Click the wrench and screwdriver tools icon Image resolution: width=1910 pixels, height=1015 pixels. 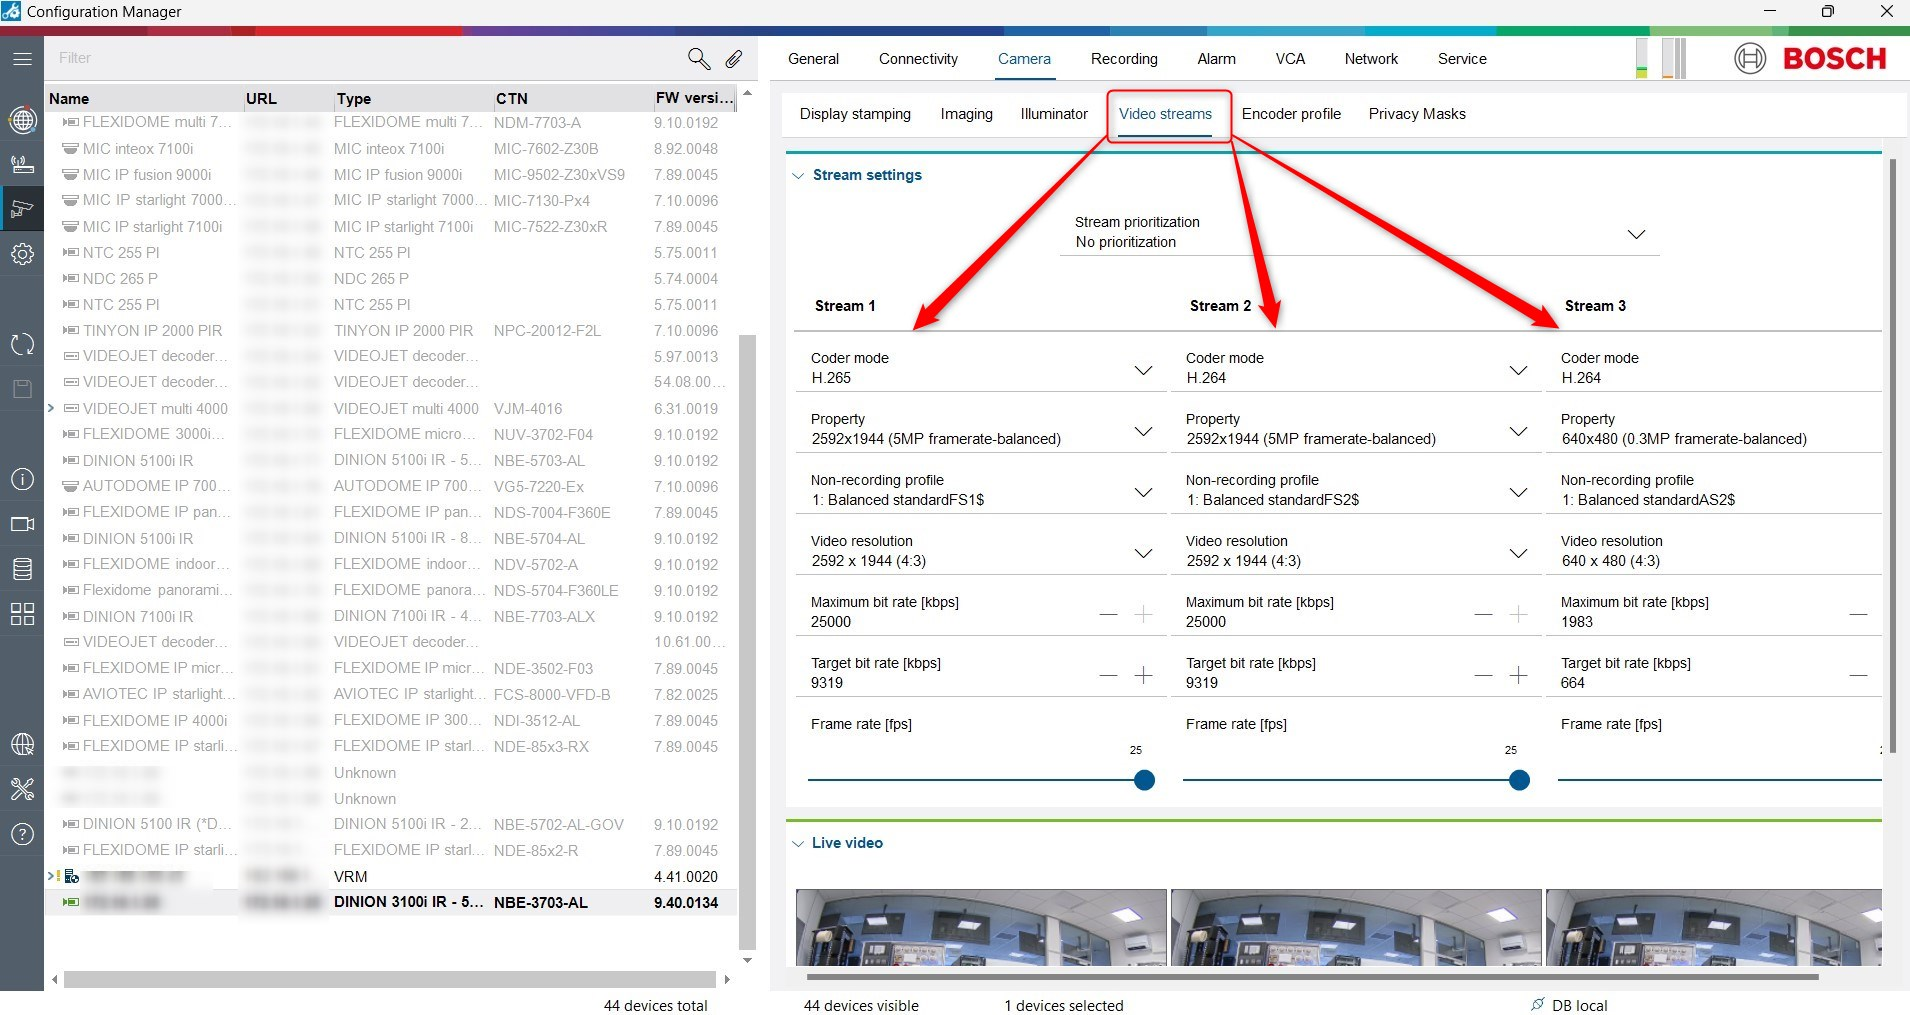22,789
